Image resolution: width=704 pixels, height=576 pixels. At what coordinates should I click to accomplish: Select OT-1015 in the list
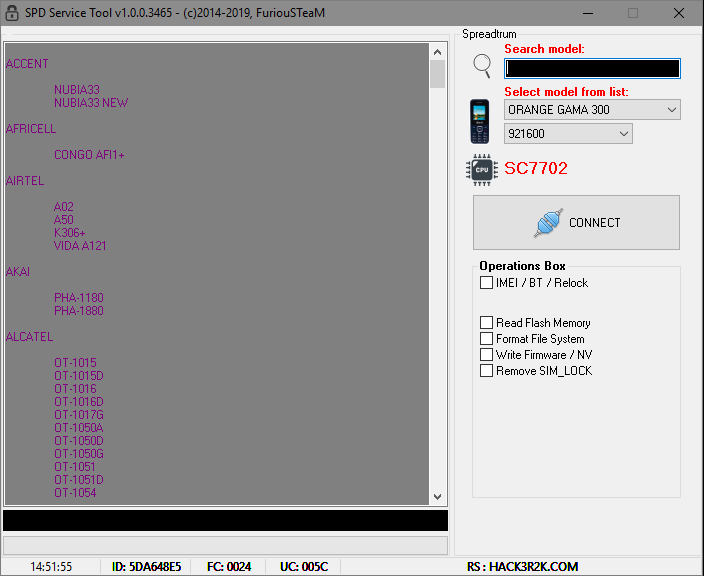click(x=75, y=363)
